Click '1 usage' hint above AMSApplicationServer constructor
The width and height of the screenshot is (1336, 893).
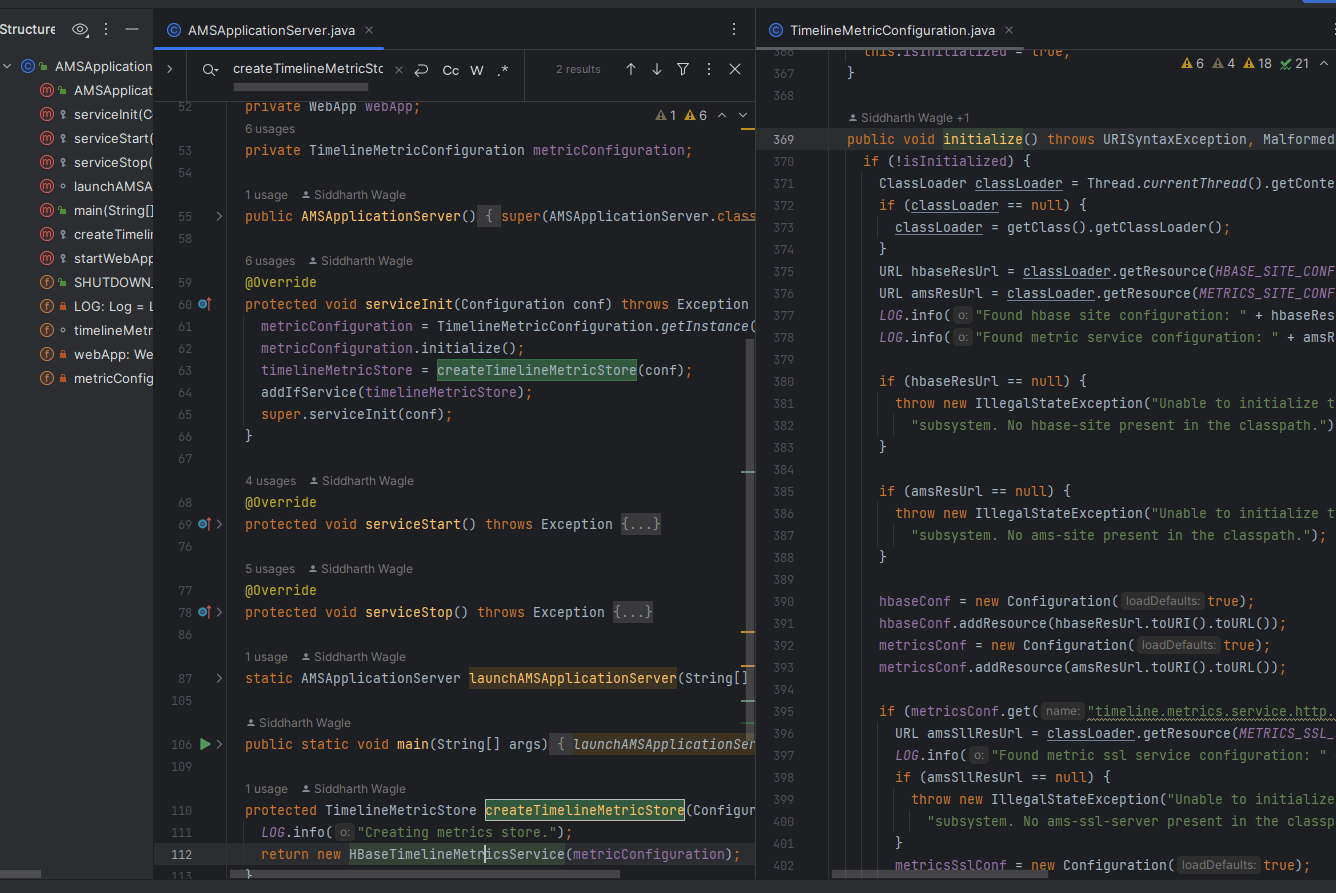tap(266, 195)
